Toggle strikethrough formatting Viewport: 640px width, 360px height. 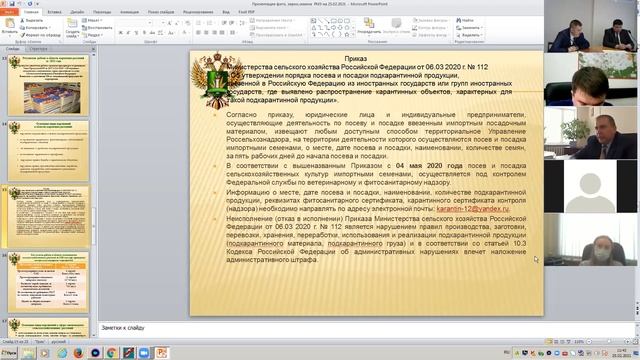point(152,33)
